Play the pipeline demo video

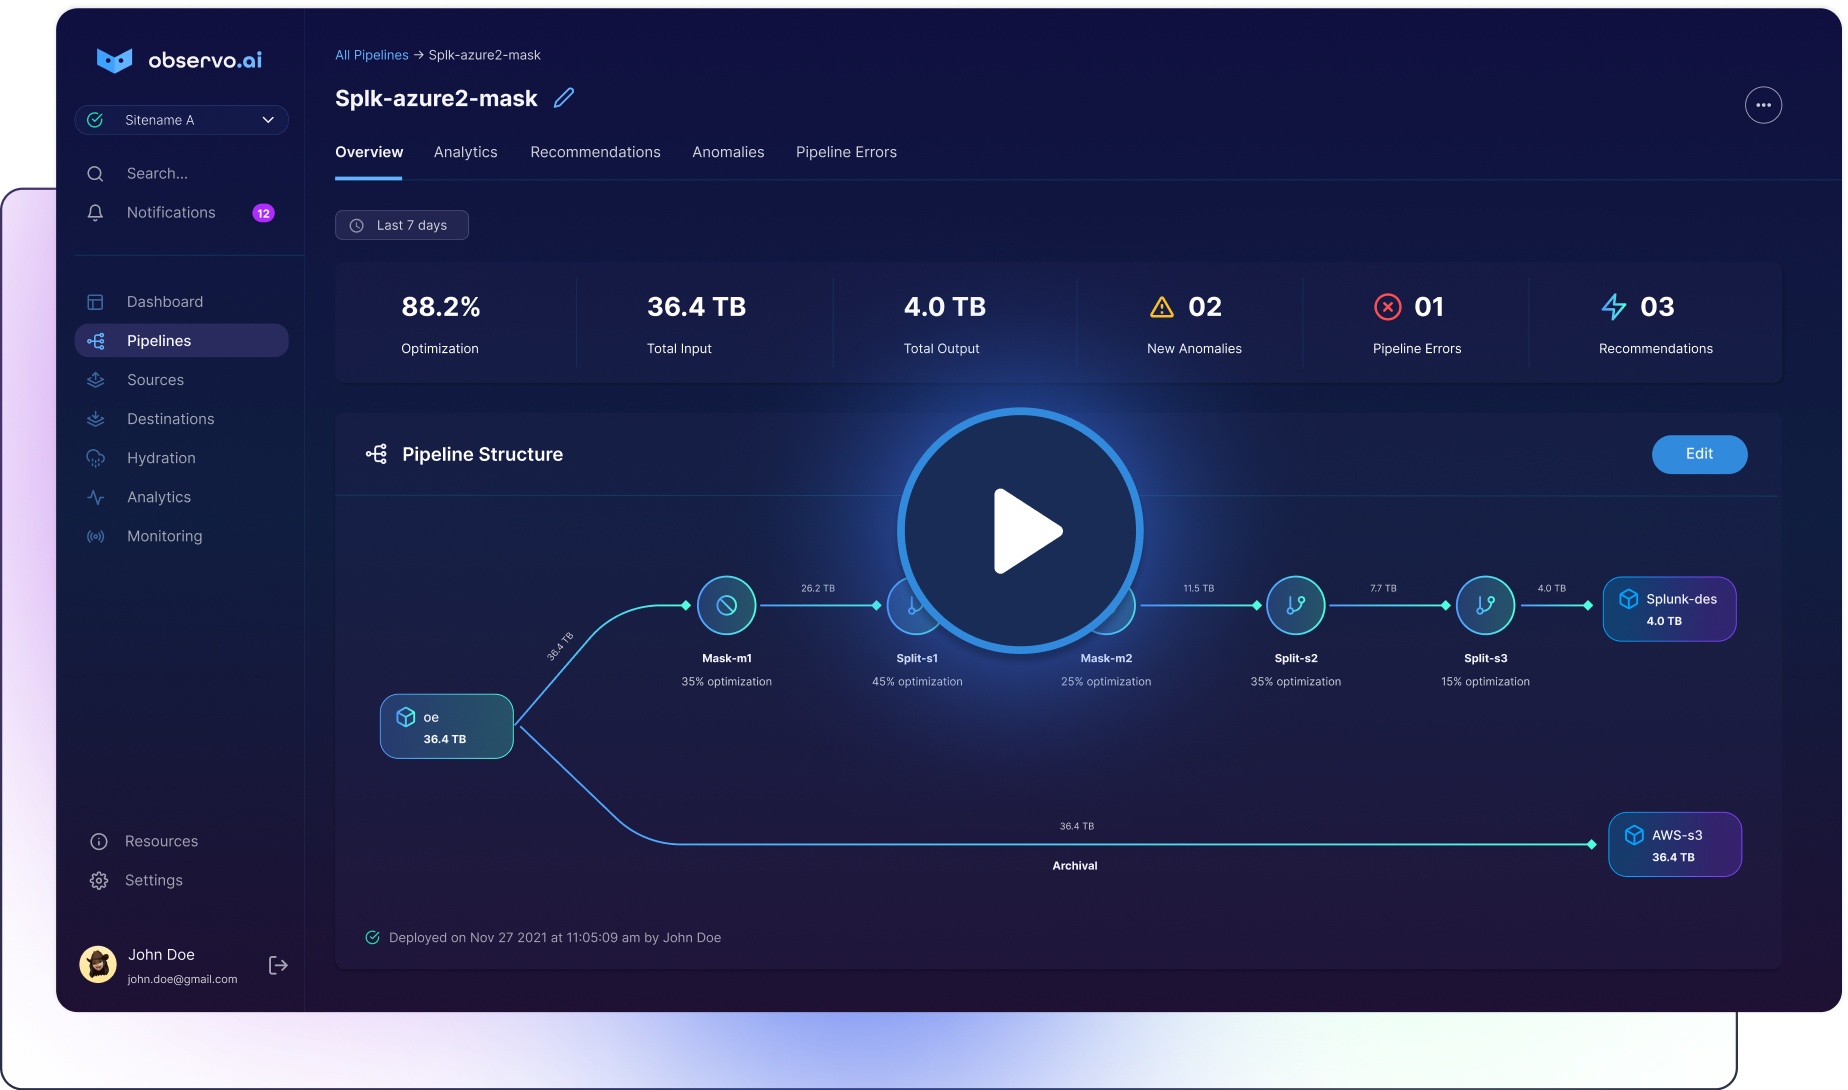pyautogui.click(x=1020, y=530)
